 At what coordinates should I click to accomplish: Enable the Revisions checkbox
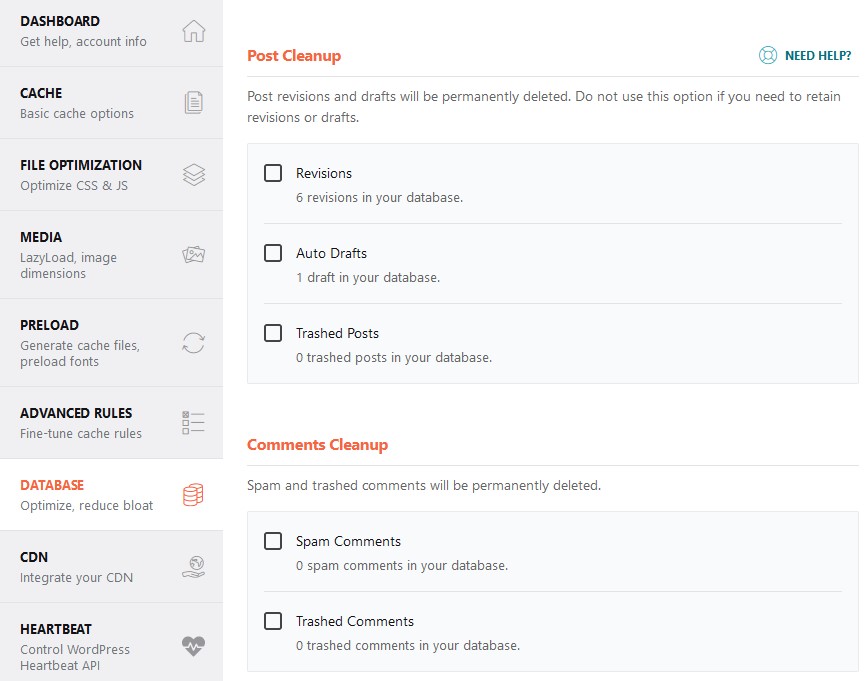[273, 173]
